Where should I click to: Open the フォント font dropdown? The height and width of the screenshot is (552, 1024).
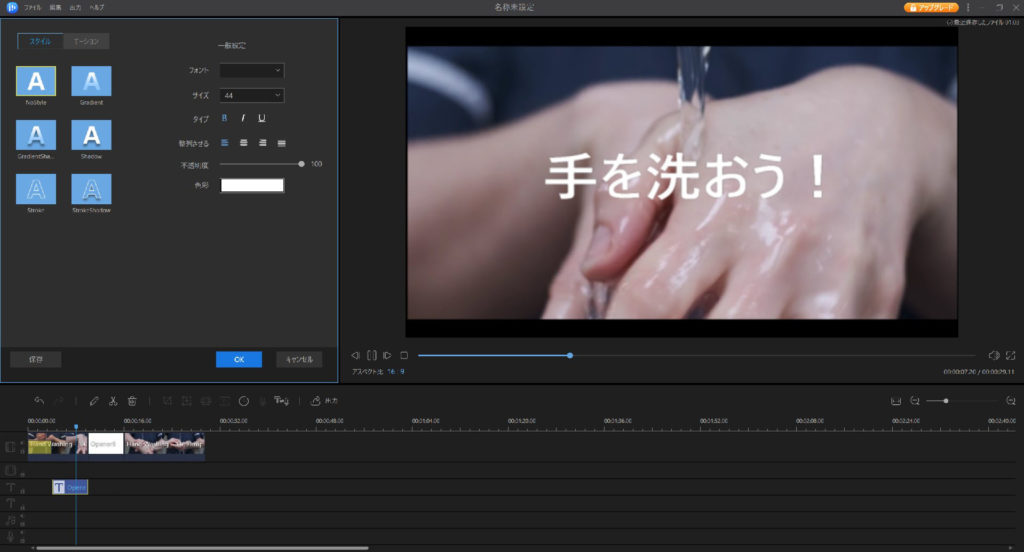click(x=251, y=71)
